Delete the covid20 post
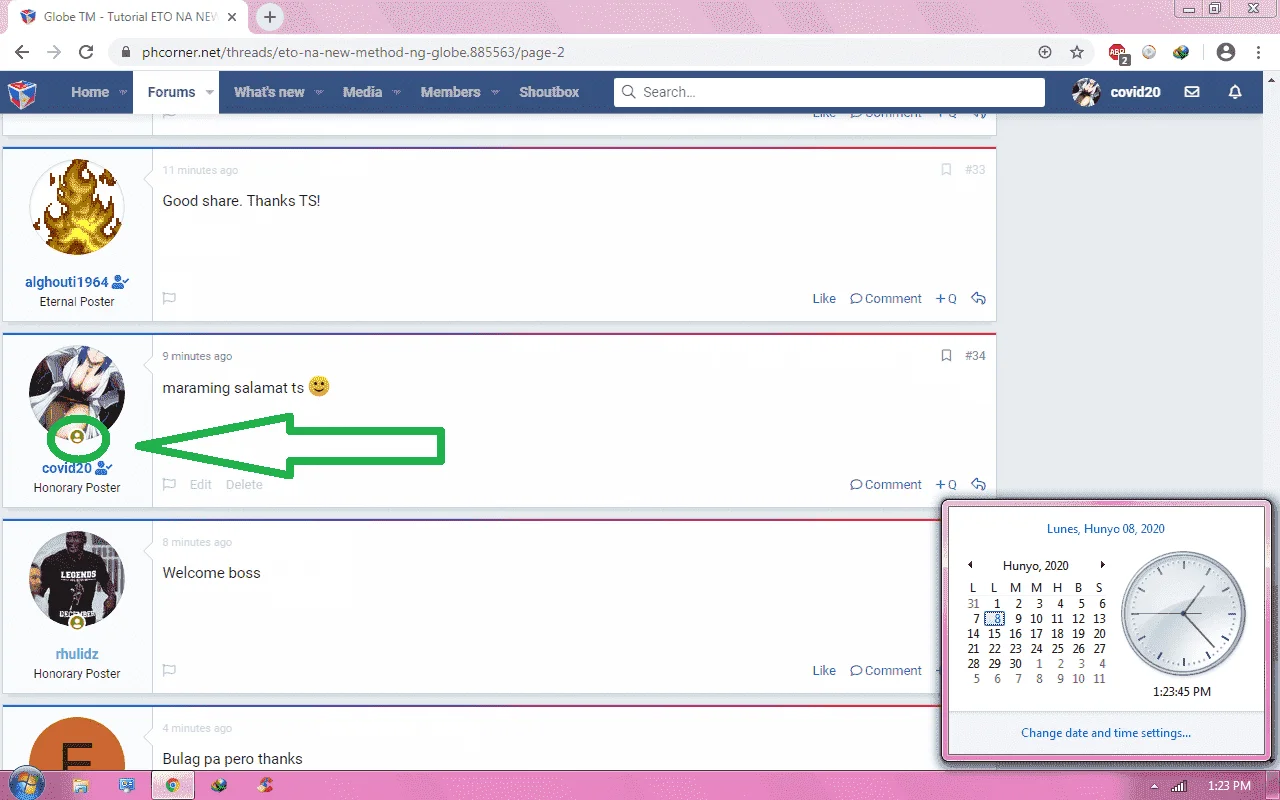 [244, 484]
